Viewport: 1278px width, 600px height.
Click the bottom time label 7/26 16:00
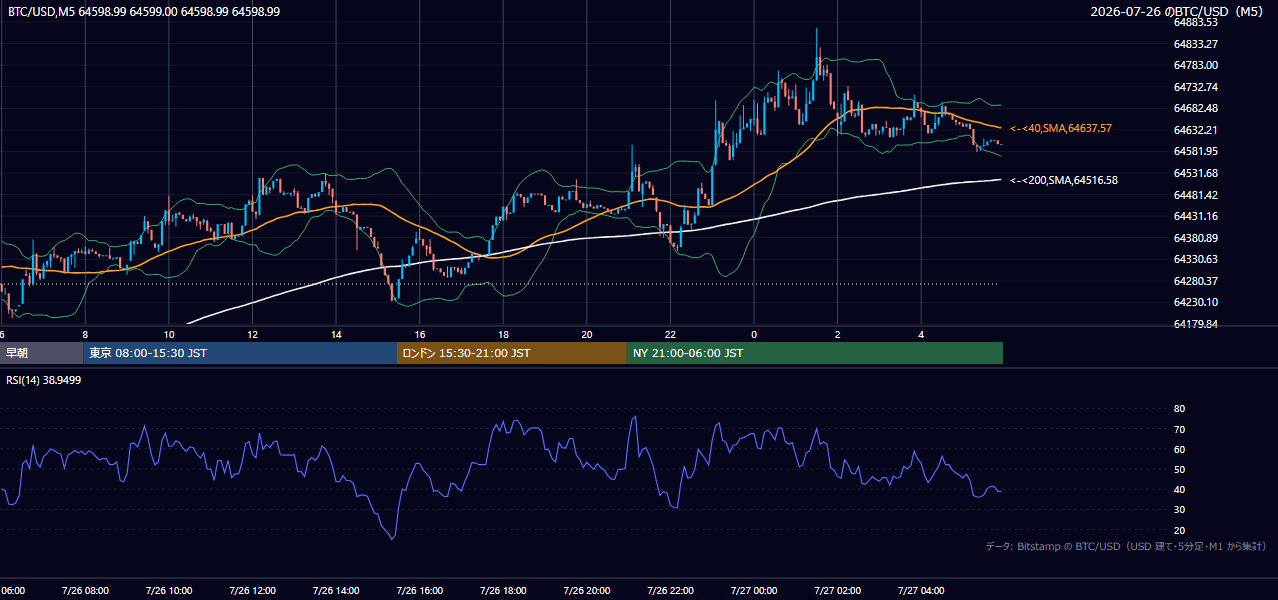[x=419, y=590]
